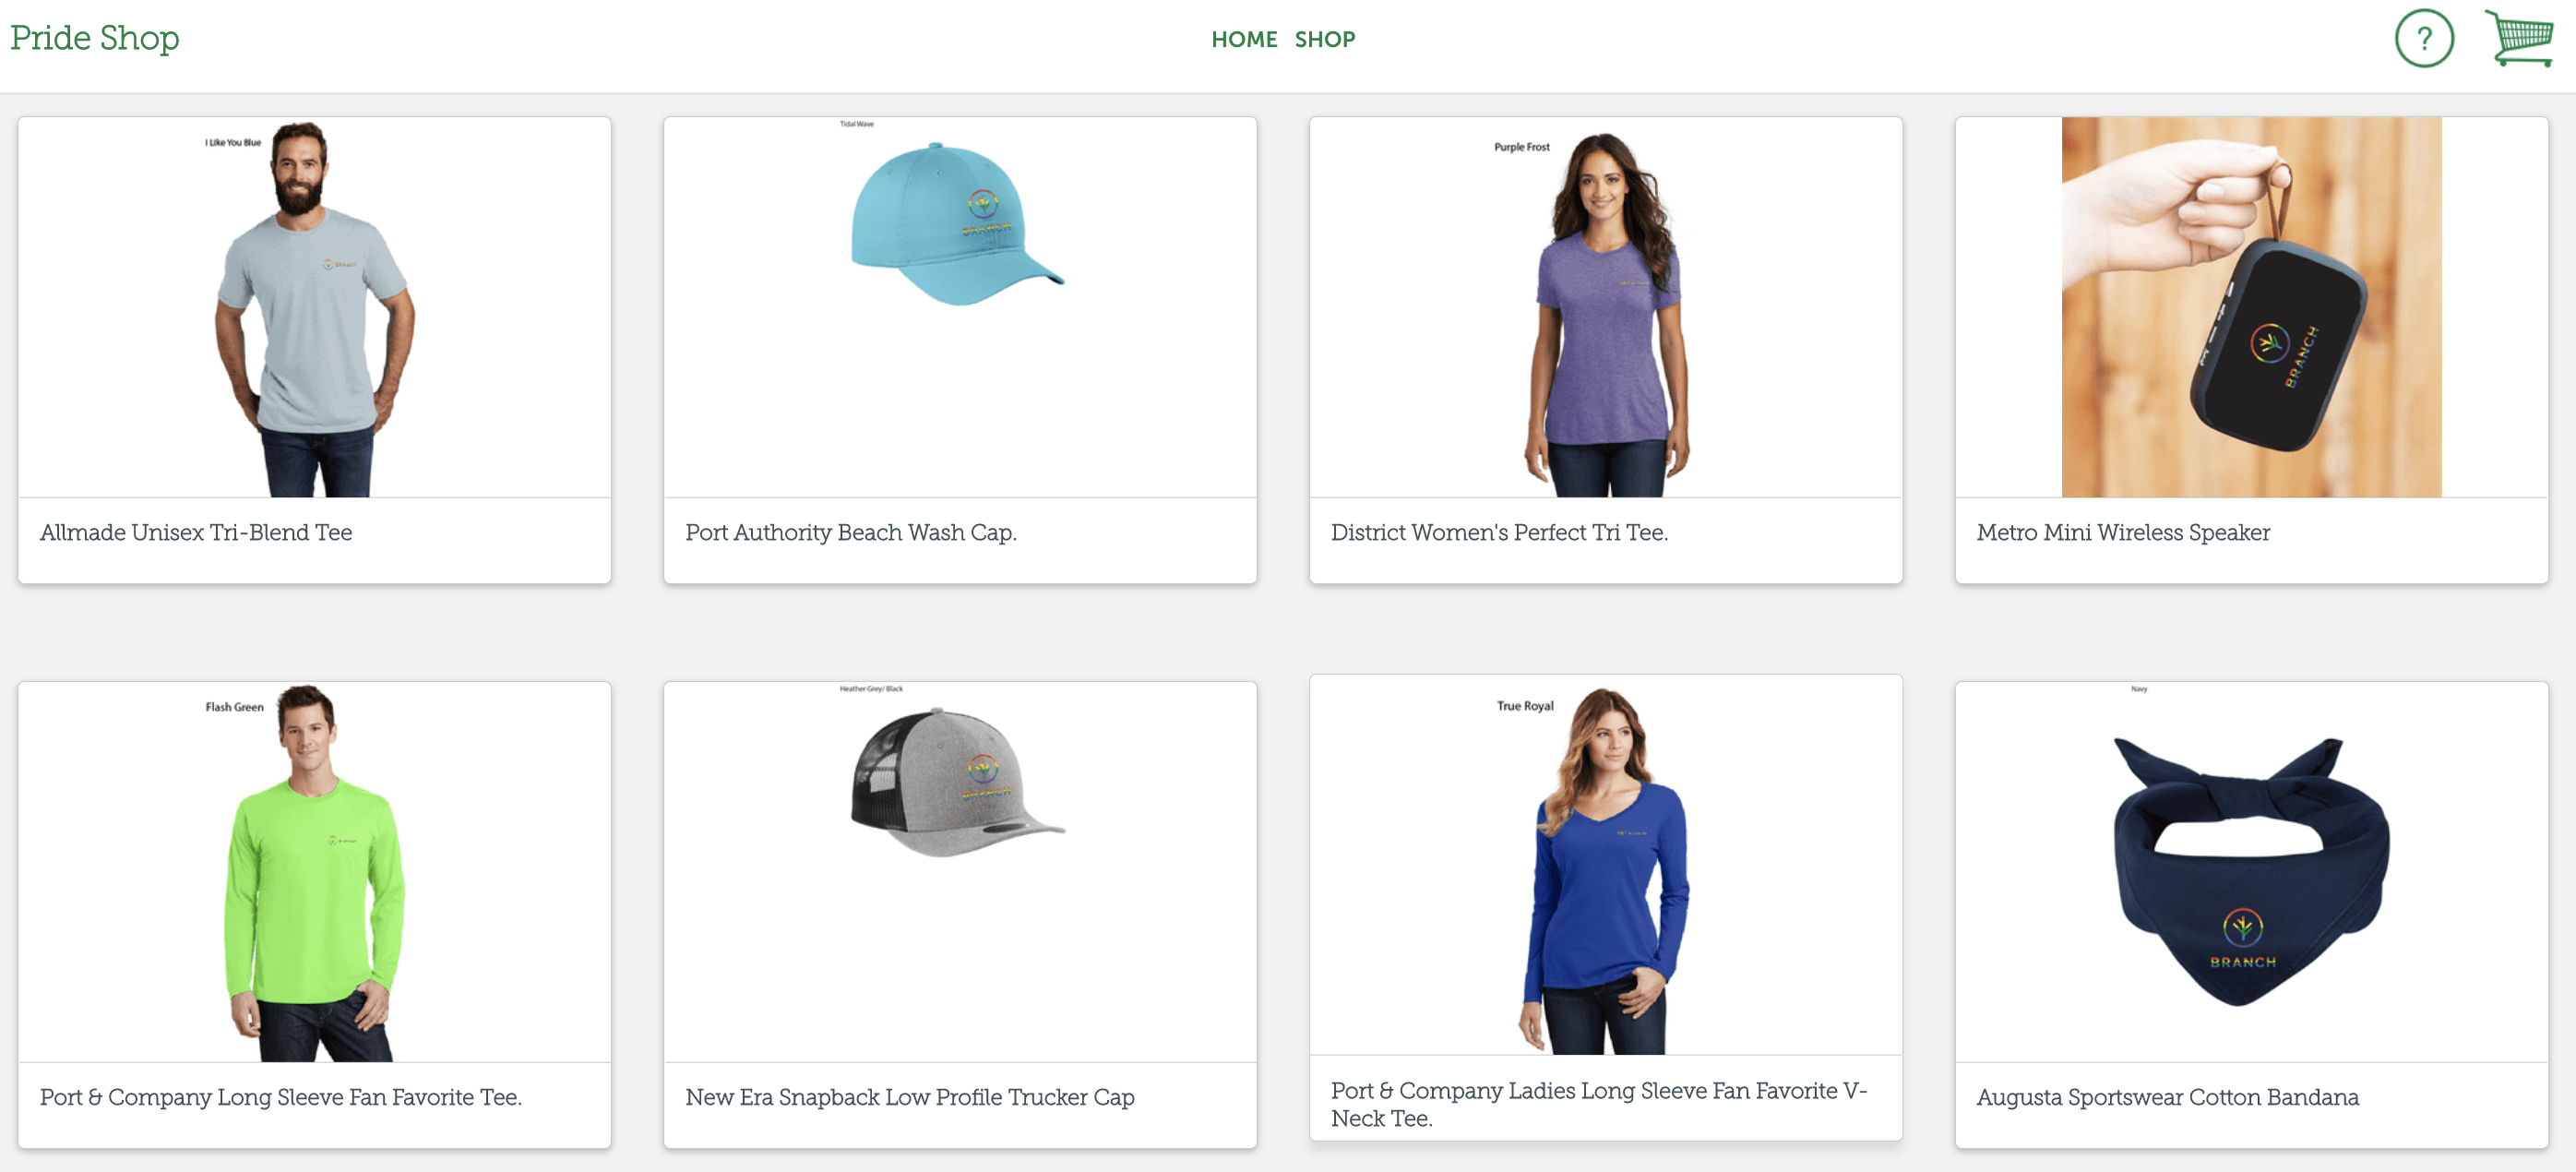Click Metro Mini Wireless Speaker title text

[x=2122, y=533]
